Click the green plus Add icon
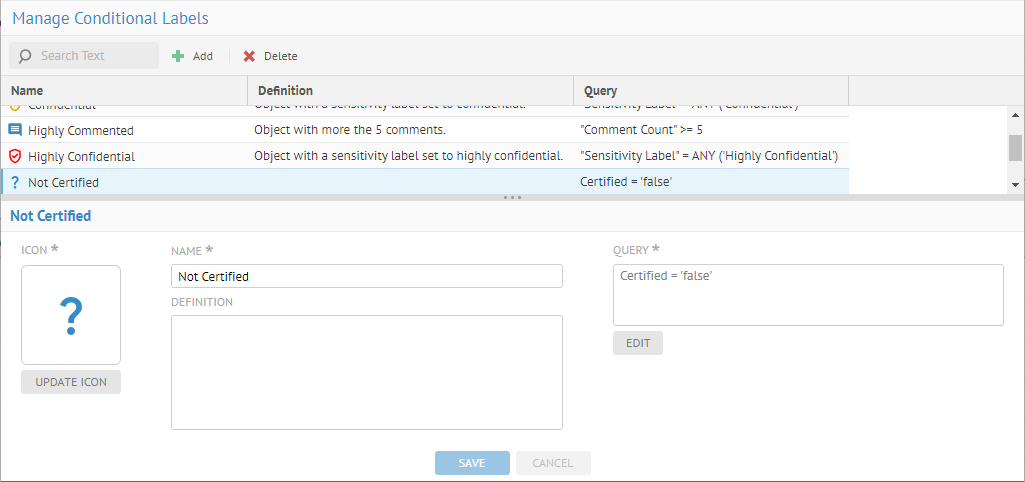 coord(178,56)
